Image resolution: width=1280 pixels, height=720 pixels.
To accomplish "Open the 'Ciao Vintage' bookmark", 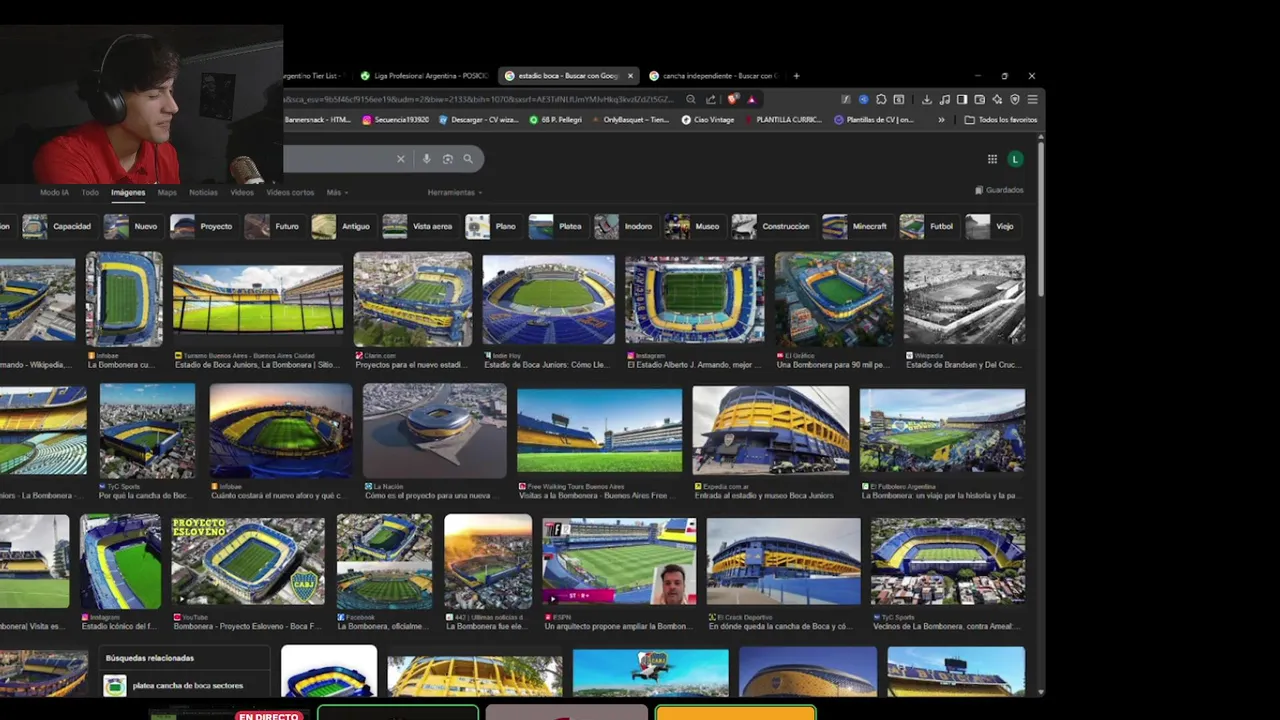I will 708,120.
